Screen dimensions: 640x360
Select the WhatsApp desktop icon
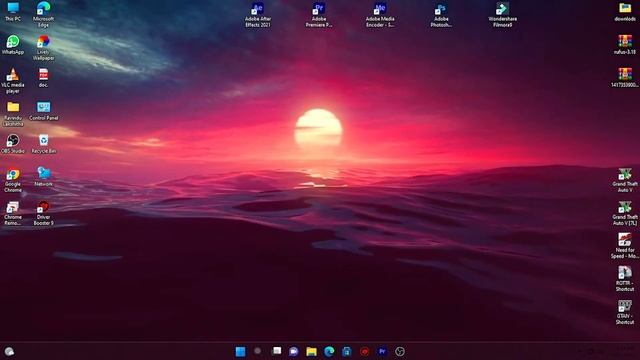click(x=13, y=45)
